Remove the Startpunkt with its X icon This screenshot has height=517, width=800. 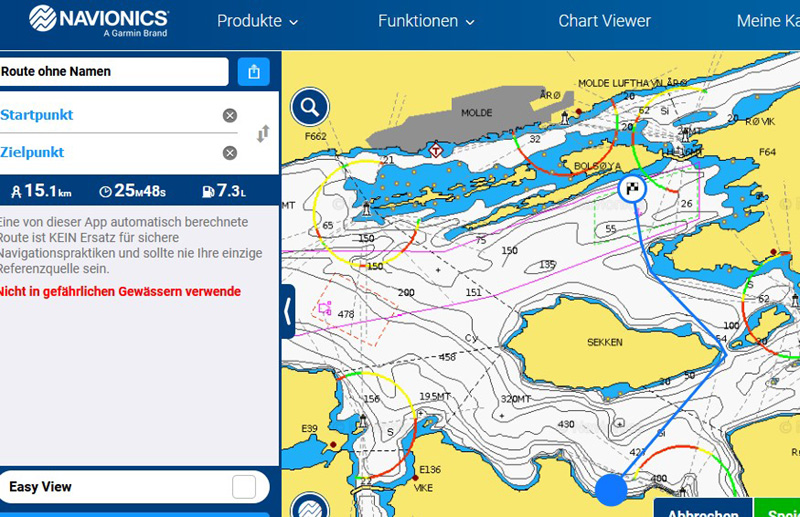pyautogui.click(x=230, y=115)
